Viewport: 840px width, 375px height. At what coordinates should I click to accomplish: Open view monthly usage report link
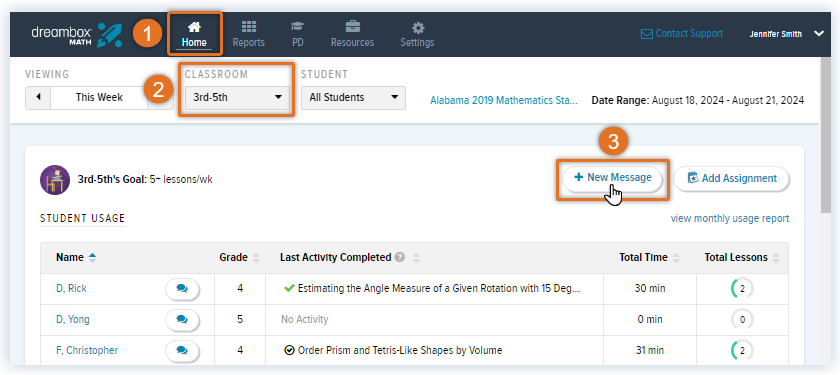click(730, 219)
